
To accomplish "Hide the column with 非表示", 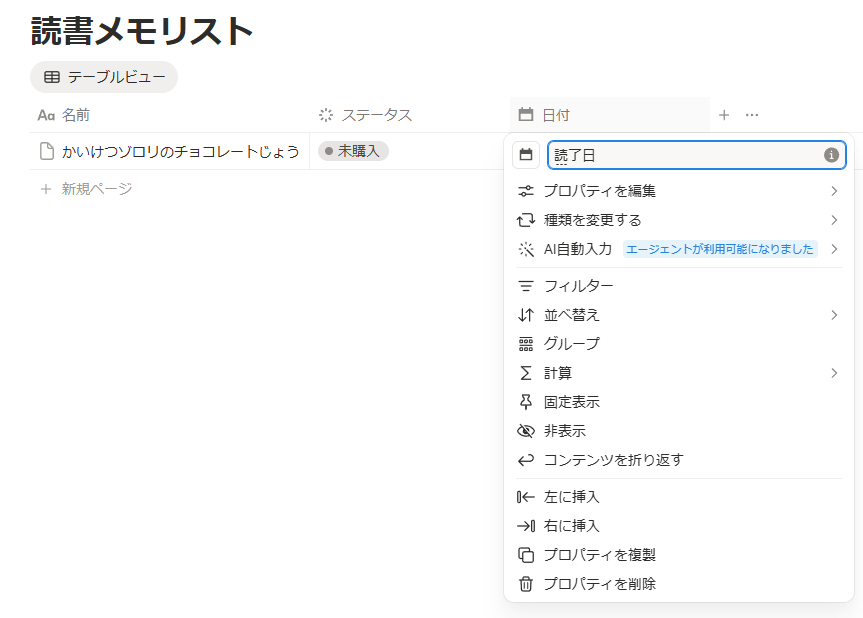I will (x=564, y=431).
